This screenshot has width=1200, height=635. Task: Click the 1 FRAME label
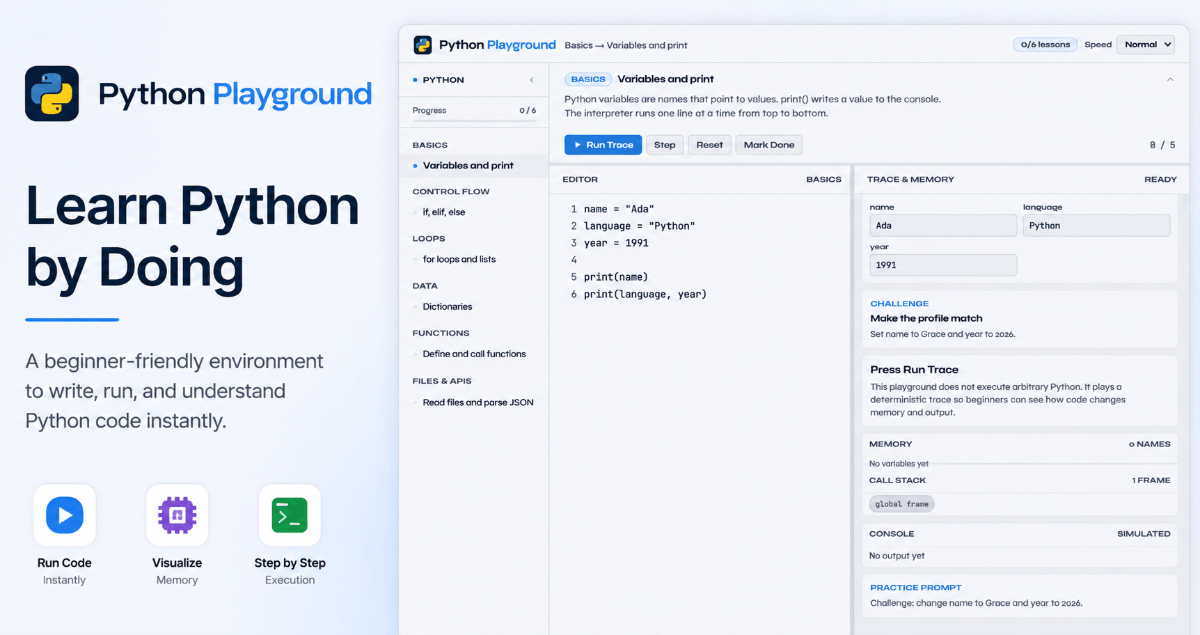(1151, 480)
